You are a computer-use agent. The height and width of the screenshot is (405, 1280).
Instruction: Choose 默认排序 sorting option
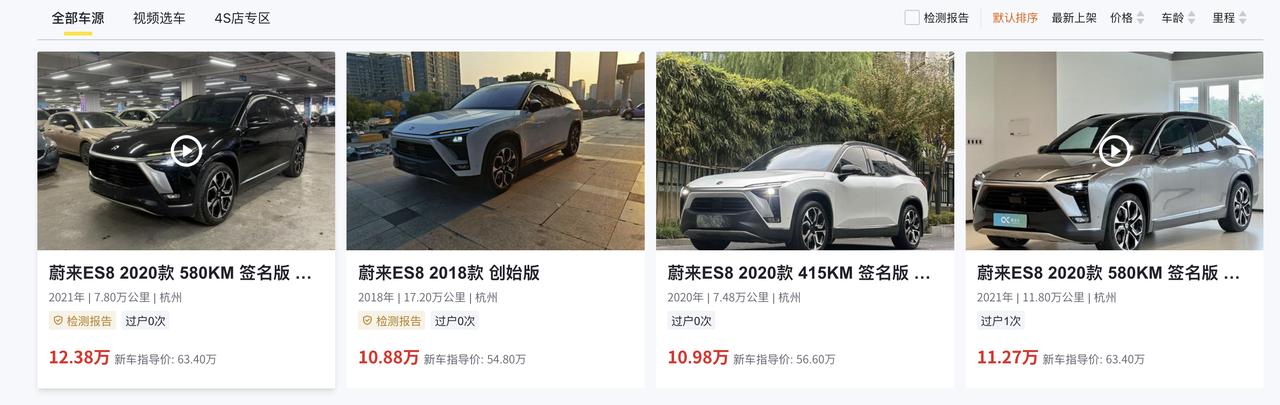[1015, 18]
